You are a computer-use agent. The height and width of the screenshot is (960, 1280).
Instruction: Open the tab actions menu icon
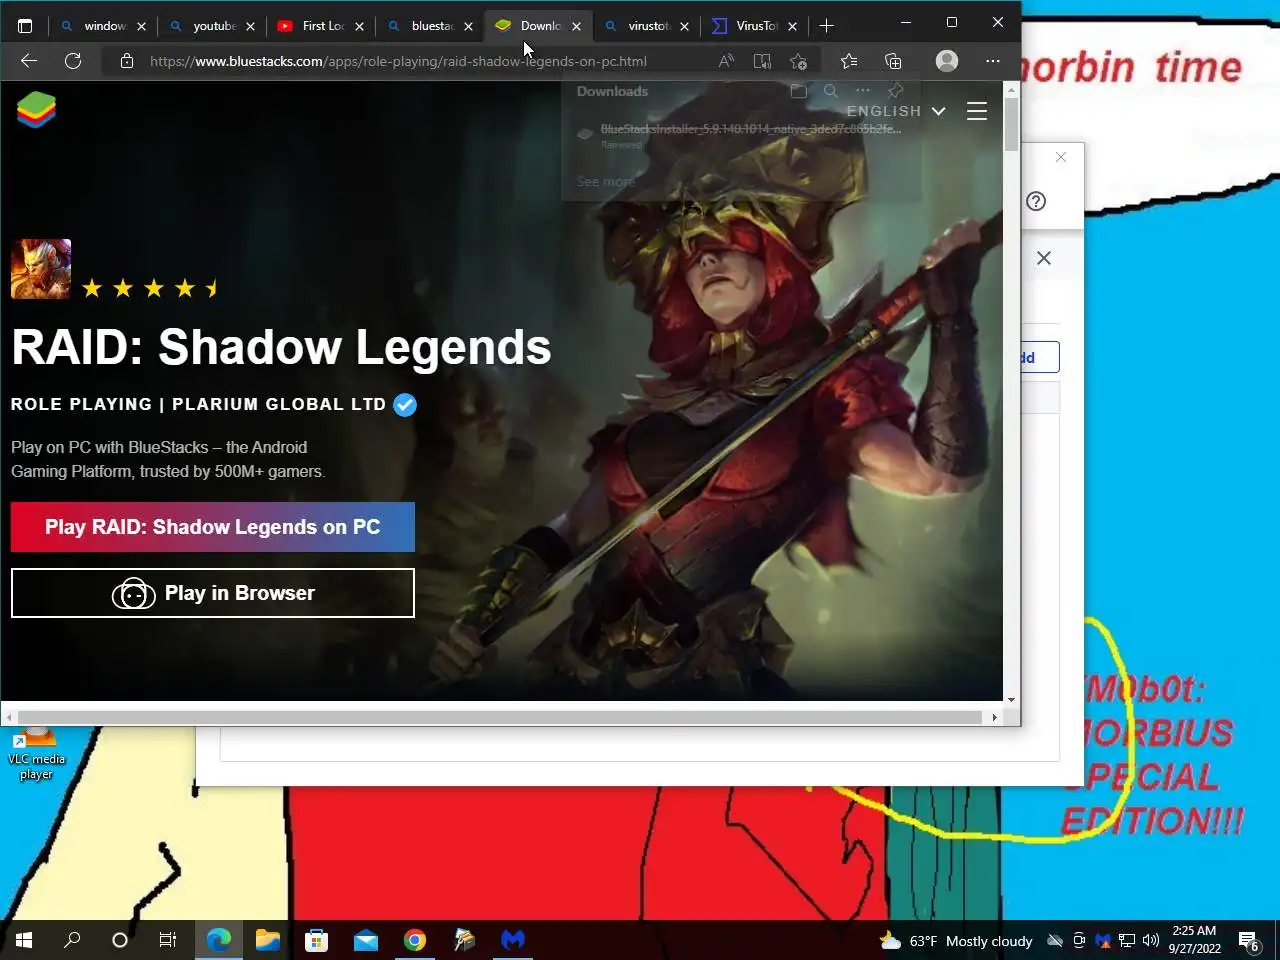point(25,26)
